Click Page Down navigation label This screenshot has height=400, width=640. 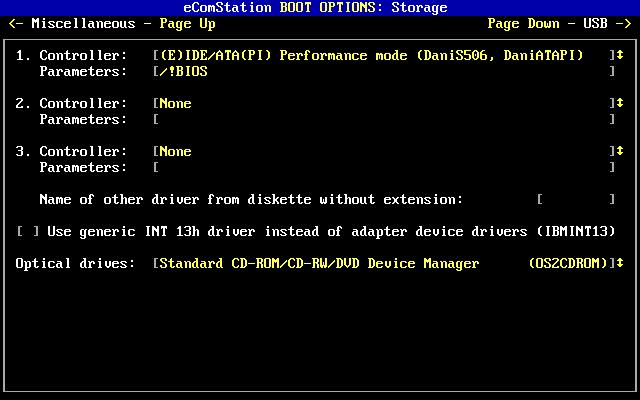click(x=523, y=24)
